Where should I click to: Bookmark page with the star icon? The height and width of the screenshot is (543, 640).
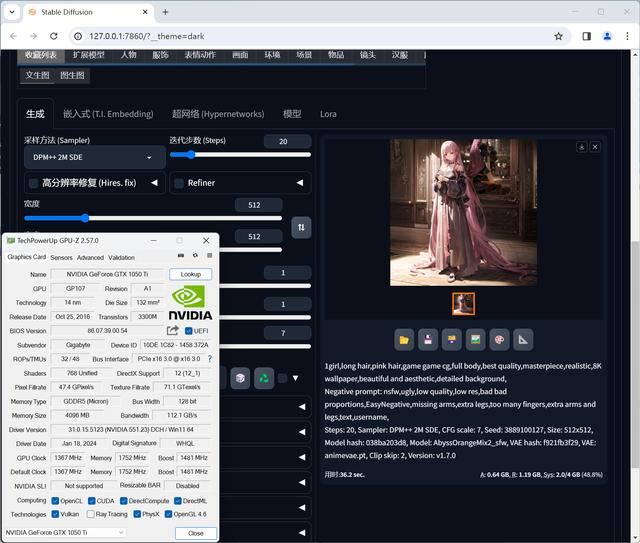tap(558, 36)
